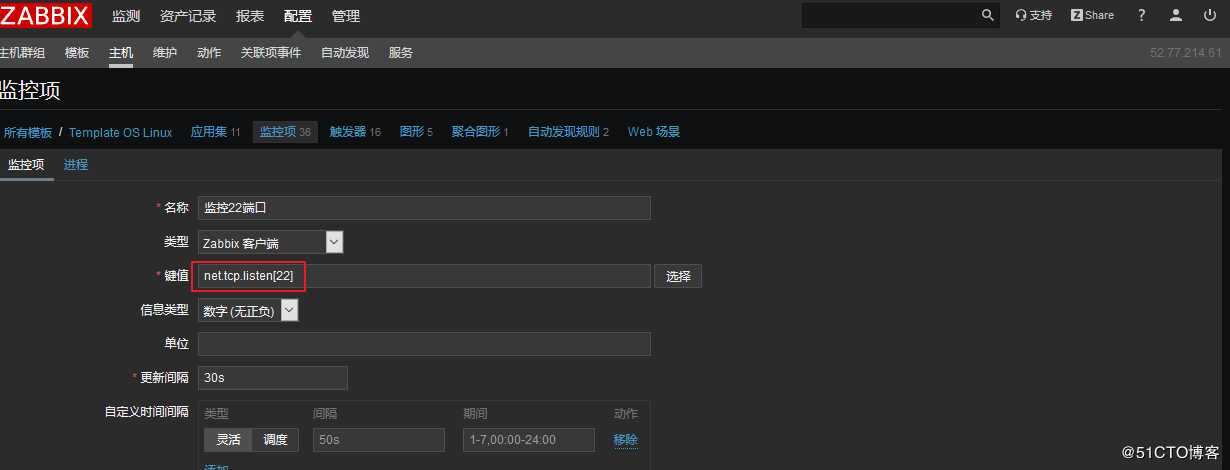Open the 配置 top menu

point(298,16)
